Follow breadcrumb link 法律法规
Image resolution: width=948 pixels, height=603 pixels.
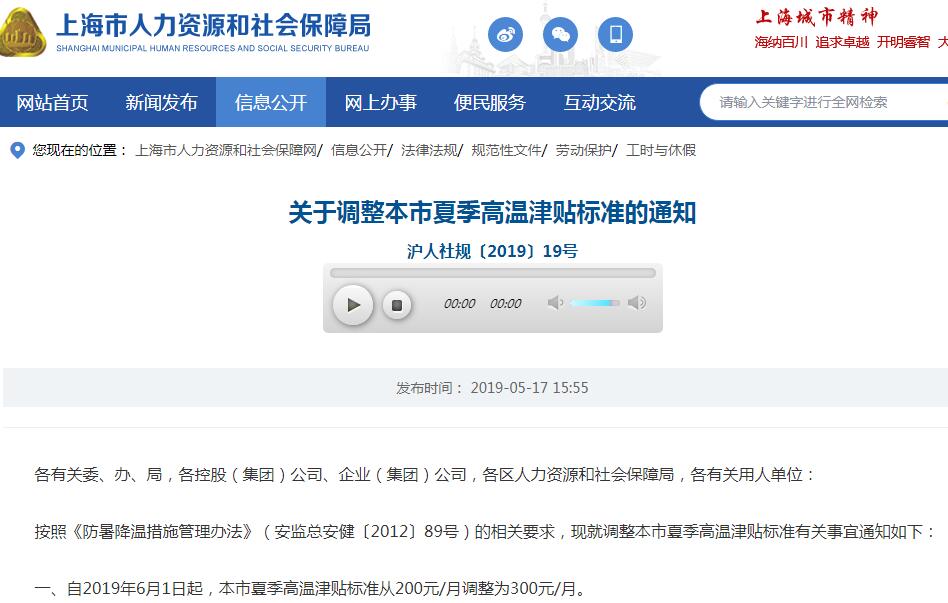429,150
